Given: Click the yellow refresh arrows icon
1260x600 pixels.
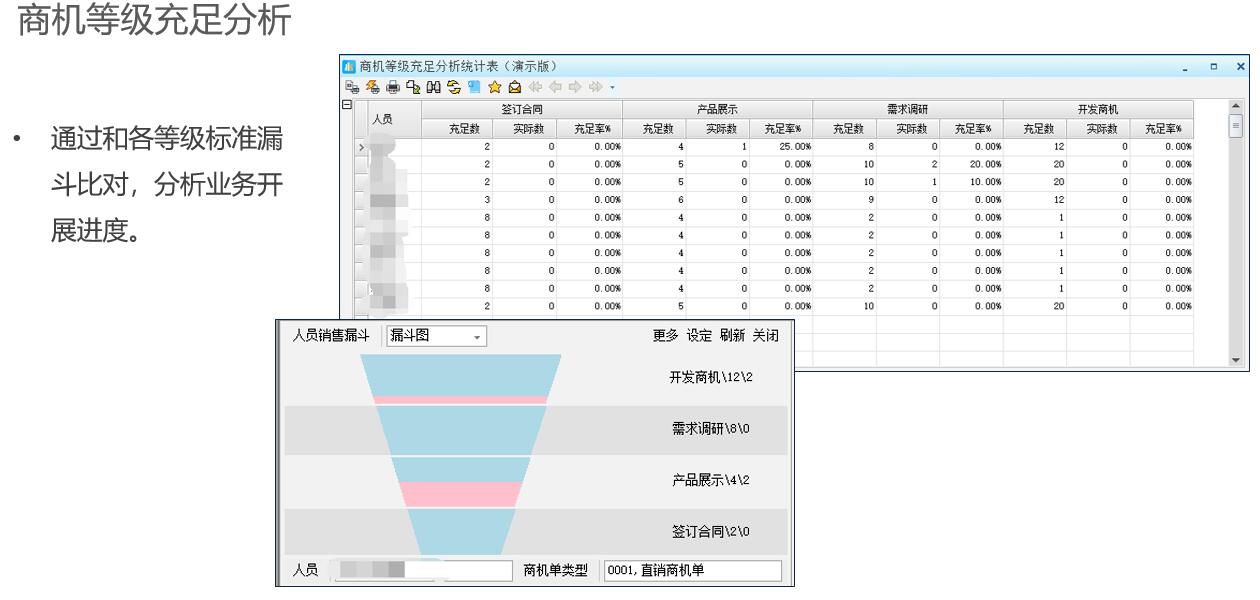Looking at the screenshot, I should [x=454, y=87].
